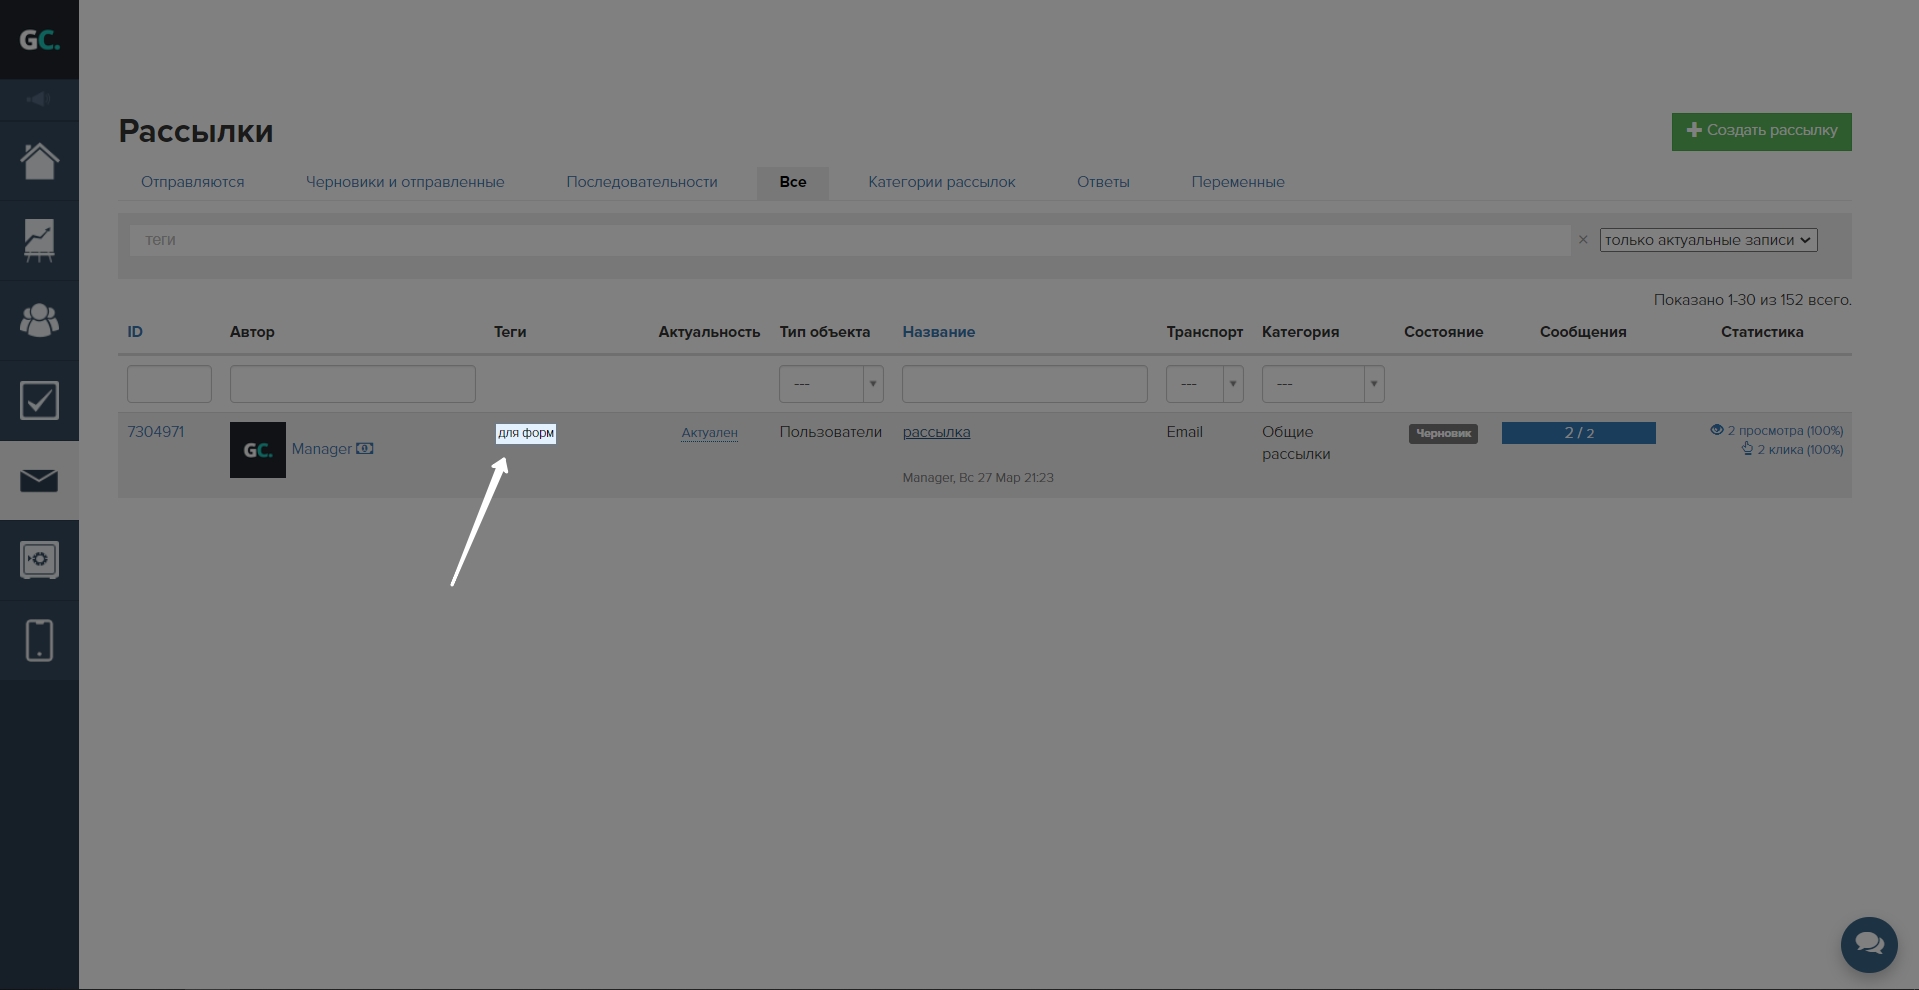Open the home icon in sidebar

tap(39, 161)
